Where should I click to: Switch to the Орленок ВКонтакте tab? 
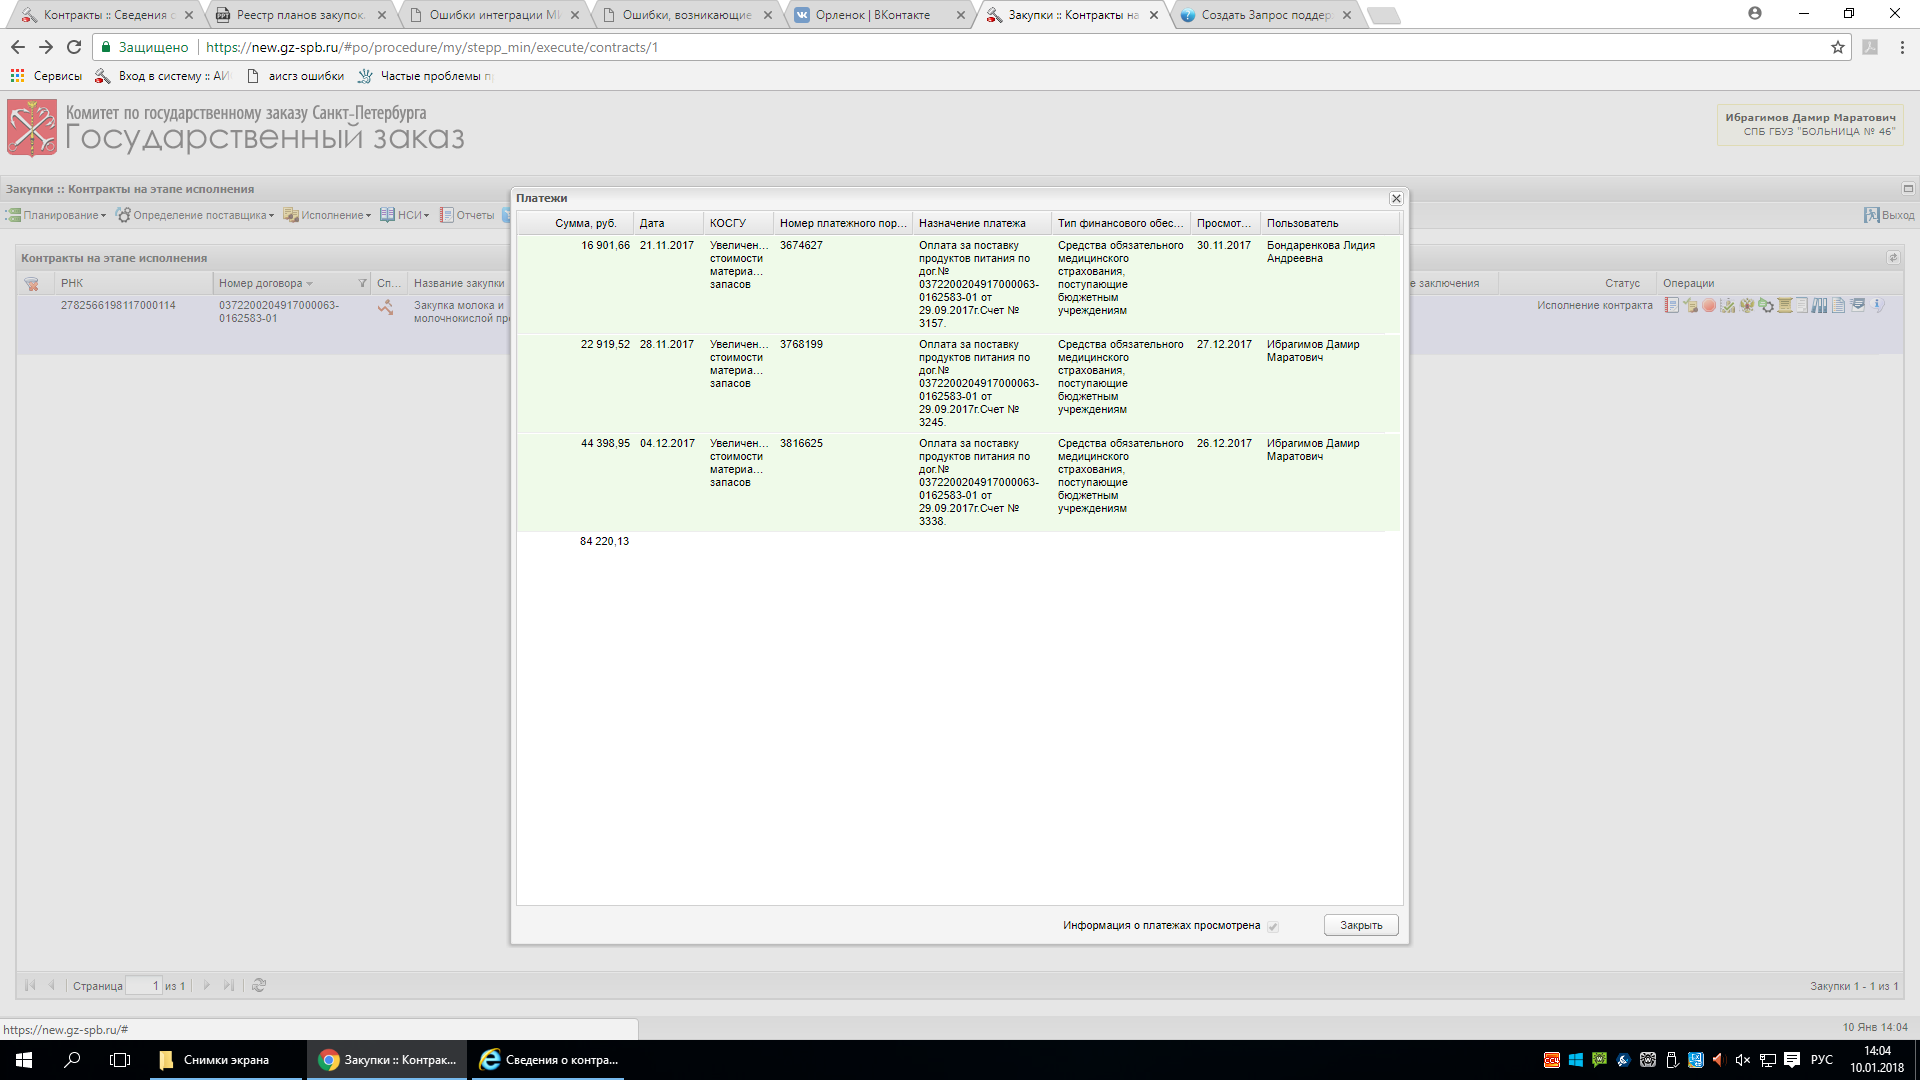pos(872,15)
